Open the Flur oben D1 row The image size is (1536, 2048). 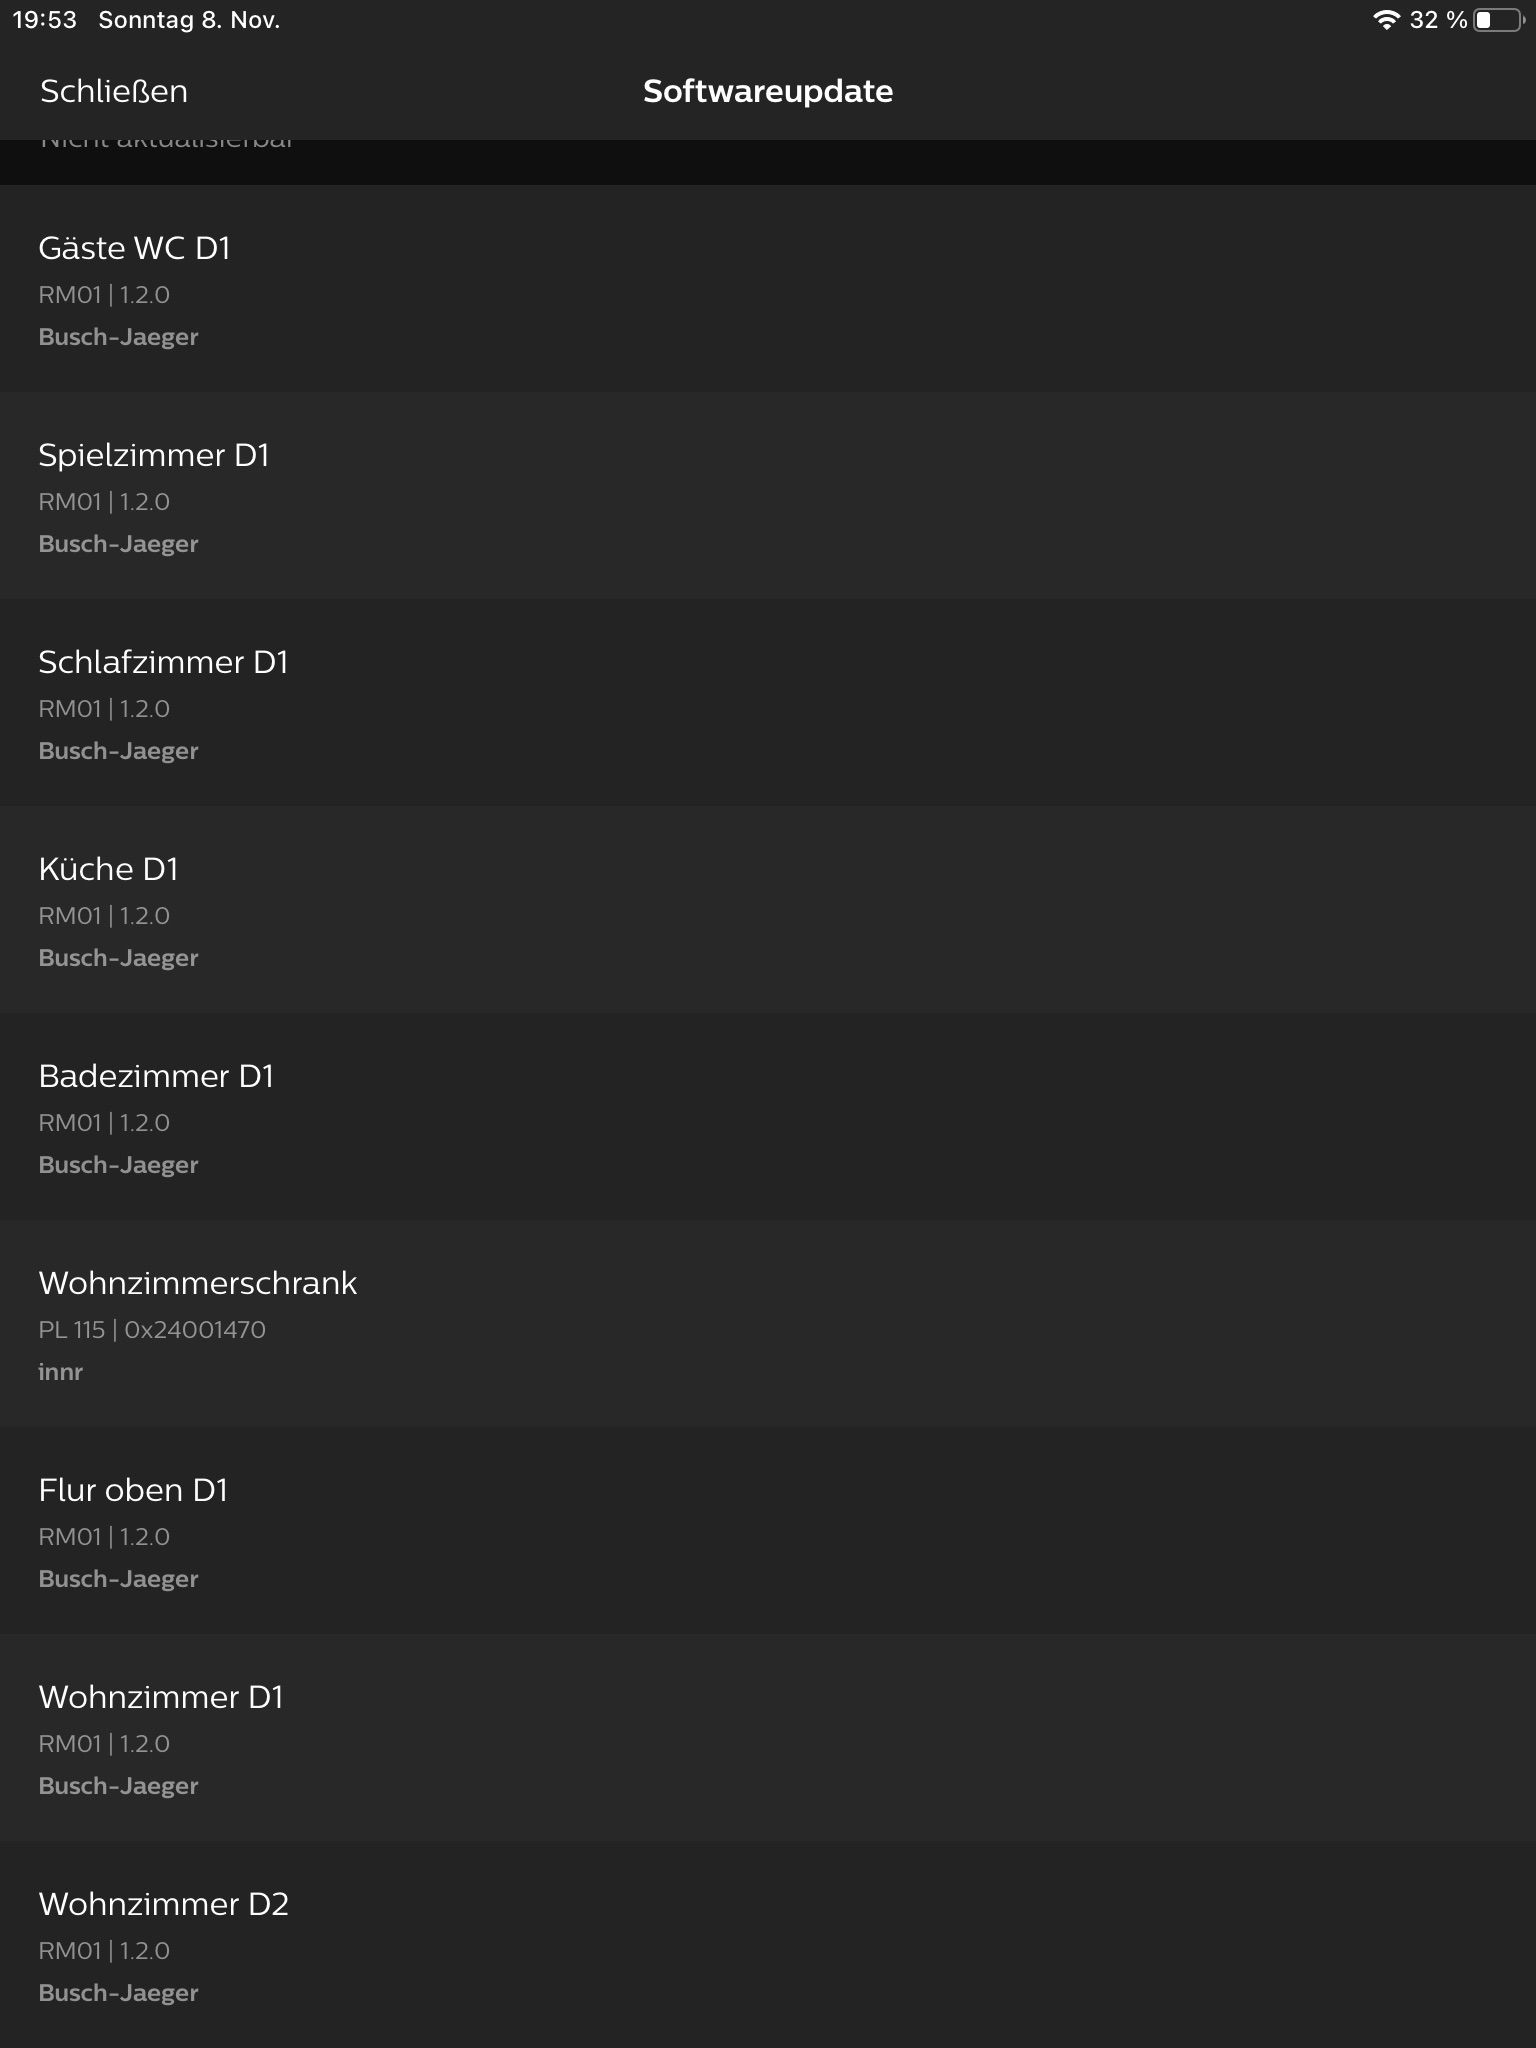tap(768, 1530)
